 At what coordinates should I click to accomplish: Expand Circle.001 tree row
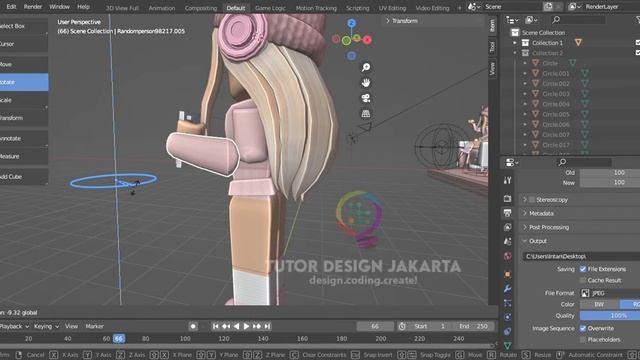[525, 73]
